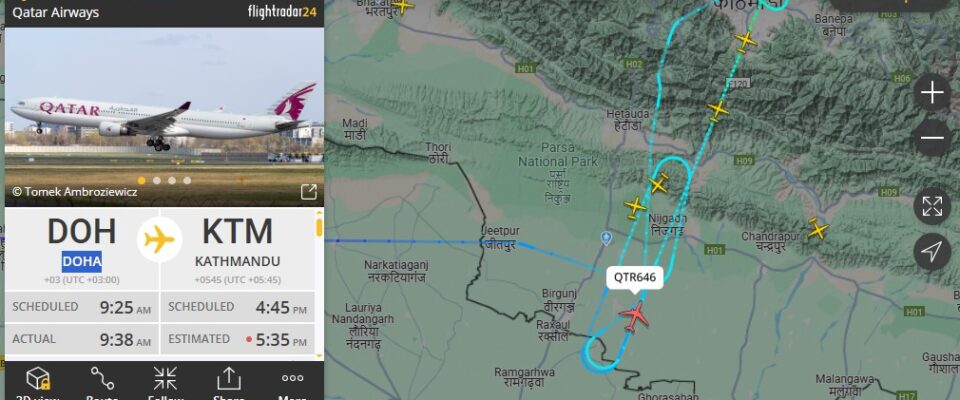Open the 3D view cube icon

[x=37, y=379]
